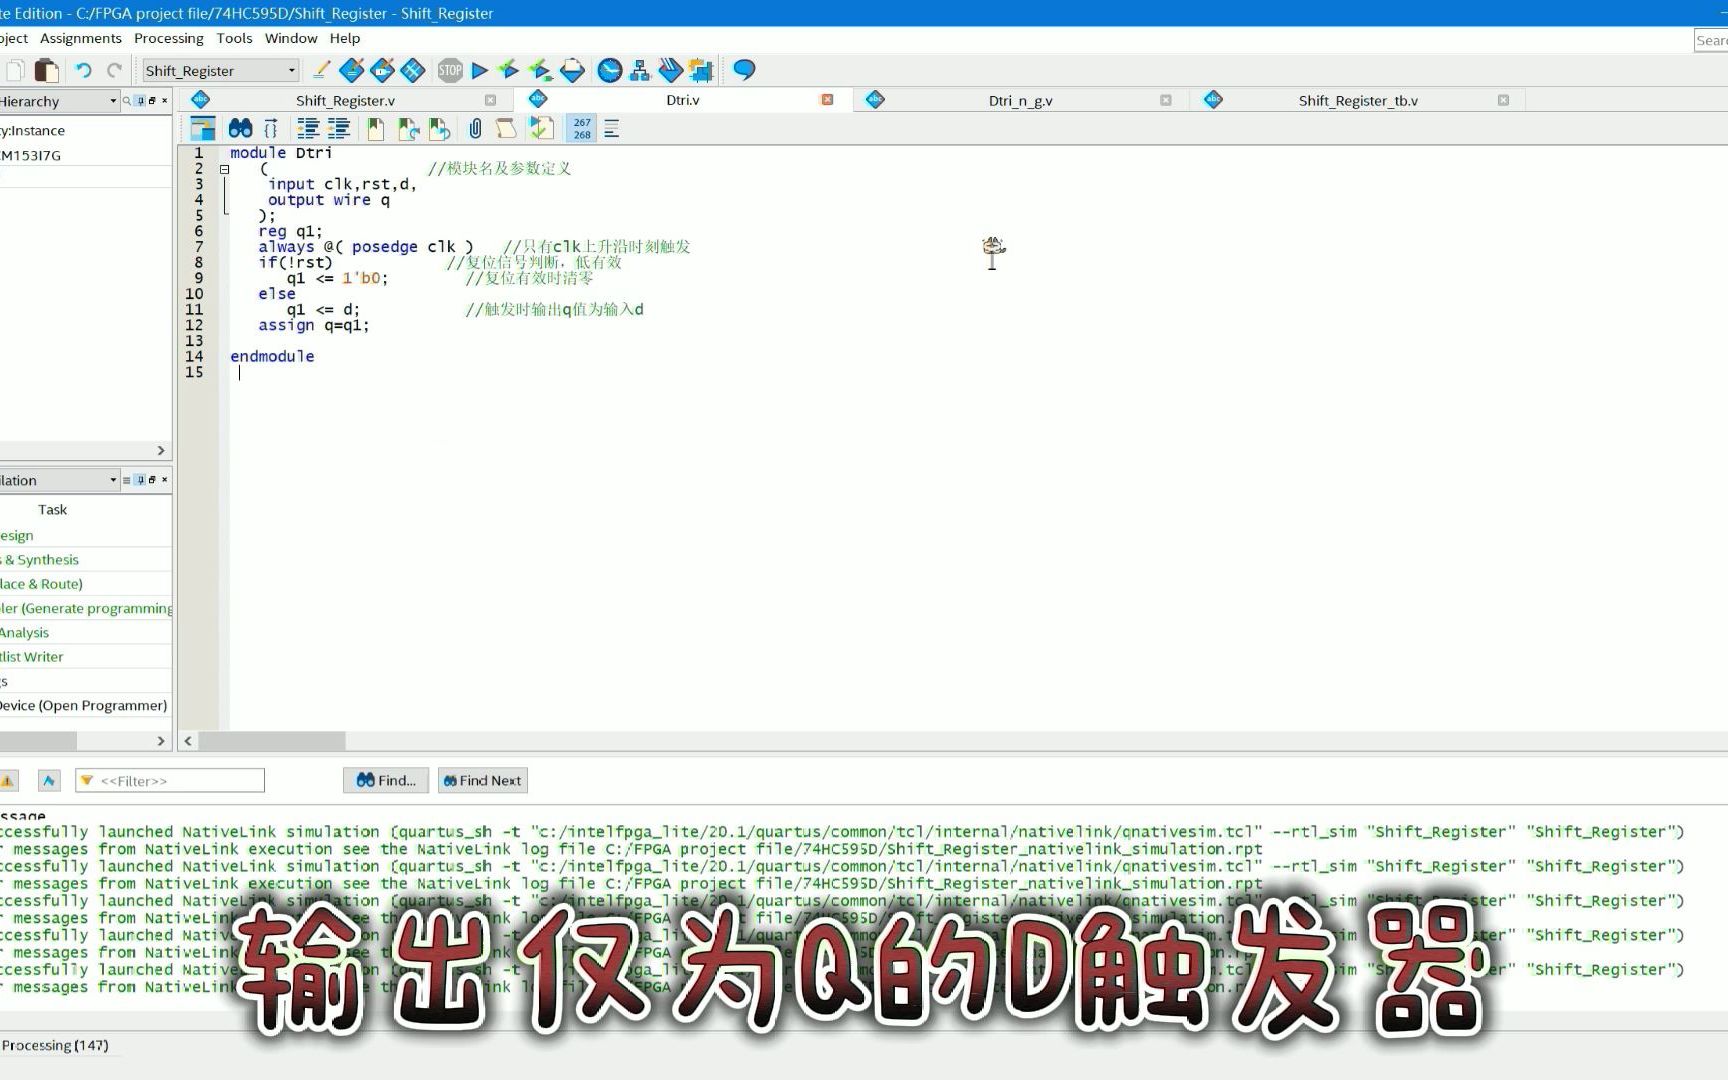Click the Place & Route task
Viewport: 1728px width, 1080px height.
click(42, 584)
